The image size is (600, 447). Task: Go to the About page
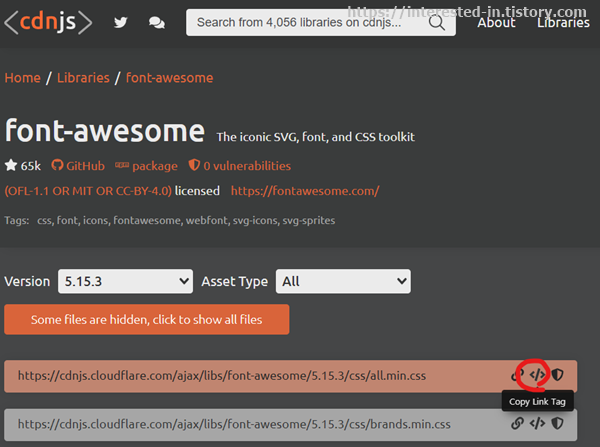(x=496, y=23)
